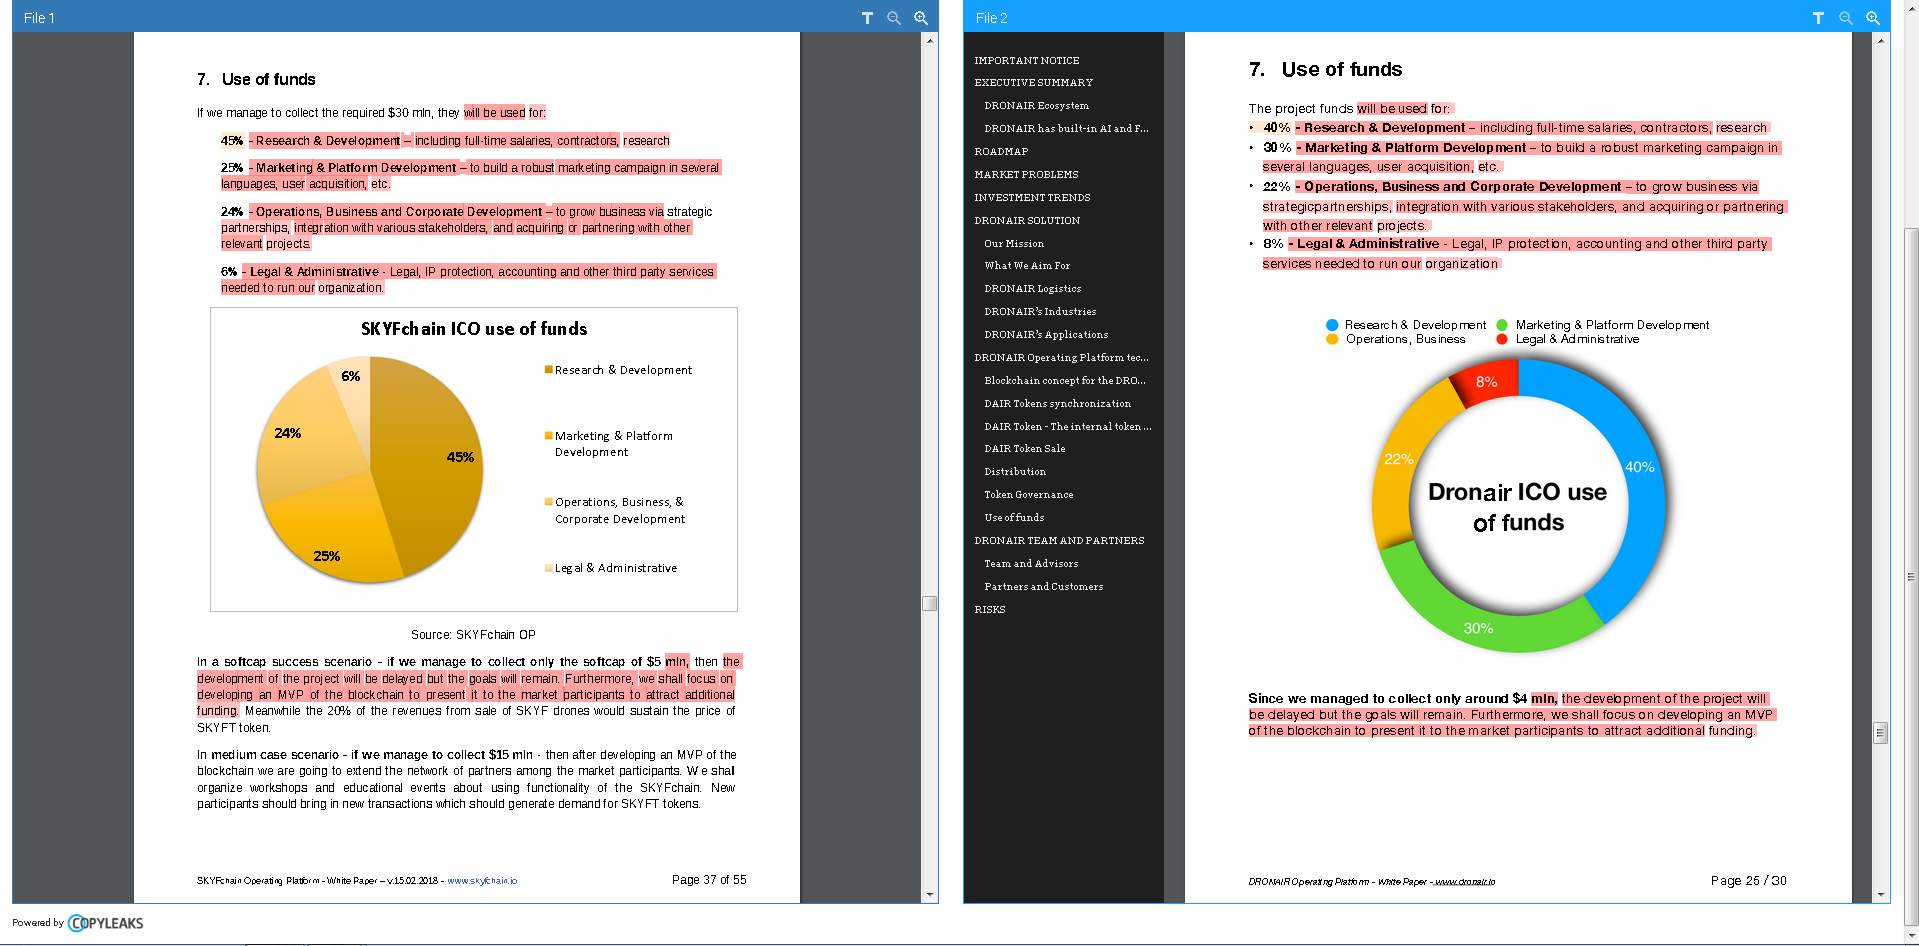The width and height of the screenshot is (1919, 946).
Task: Open EXECUTIVE SUMMARY outline entry
Action: [1034, 83]
